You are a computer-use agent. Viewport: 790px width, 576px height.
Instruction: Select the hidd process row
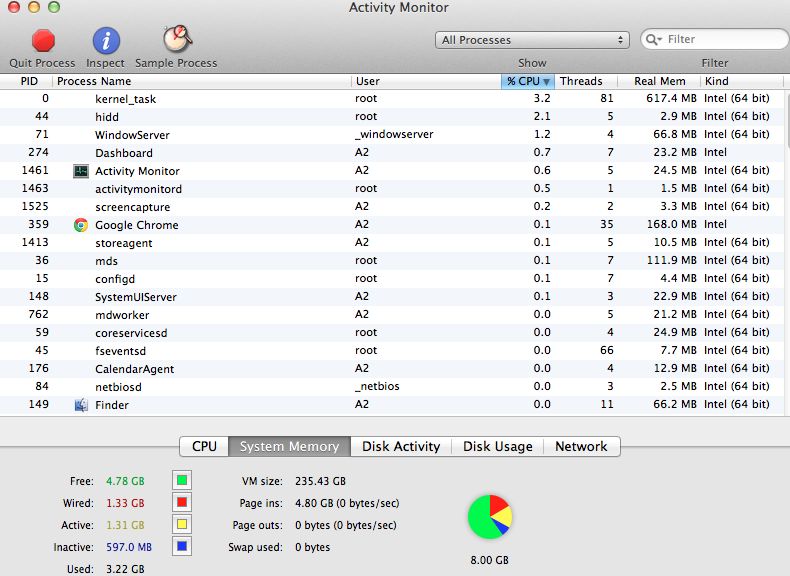(x=392, y=116)
